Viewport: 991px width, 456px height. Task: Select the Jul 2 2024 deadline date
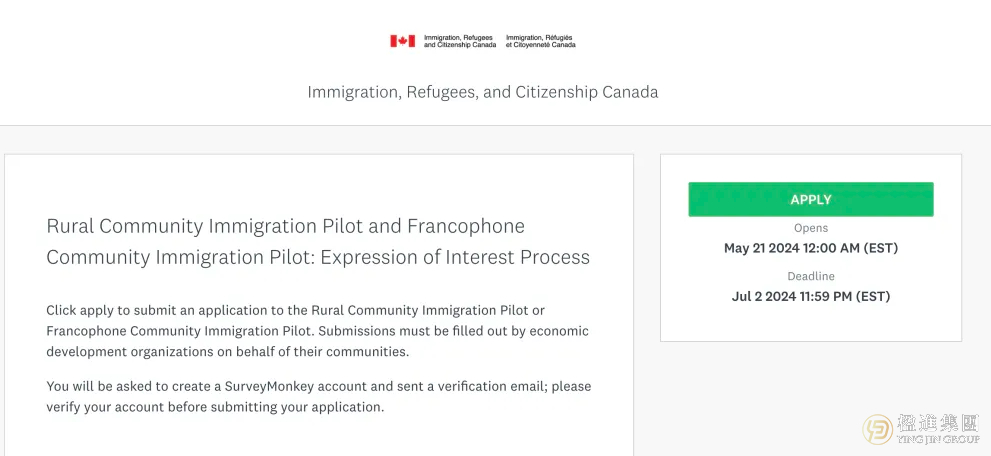click(x=811, y=296)
